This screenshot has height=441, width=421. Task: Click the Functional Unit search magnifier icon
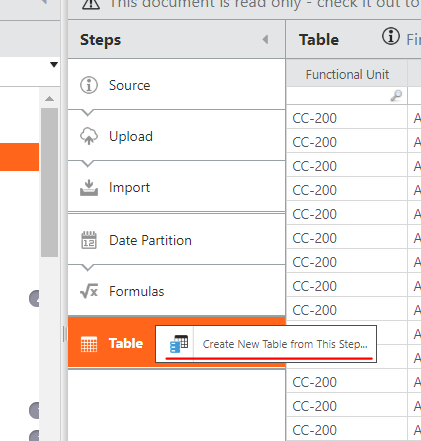click(x=396, y=96)
